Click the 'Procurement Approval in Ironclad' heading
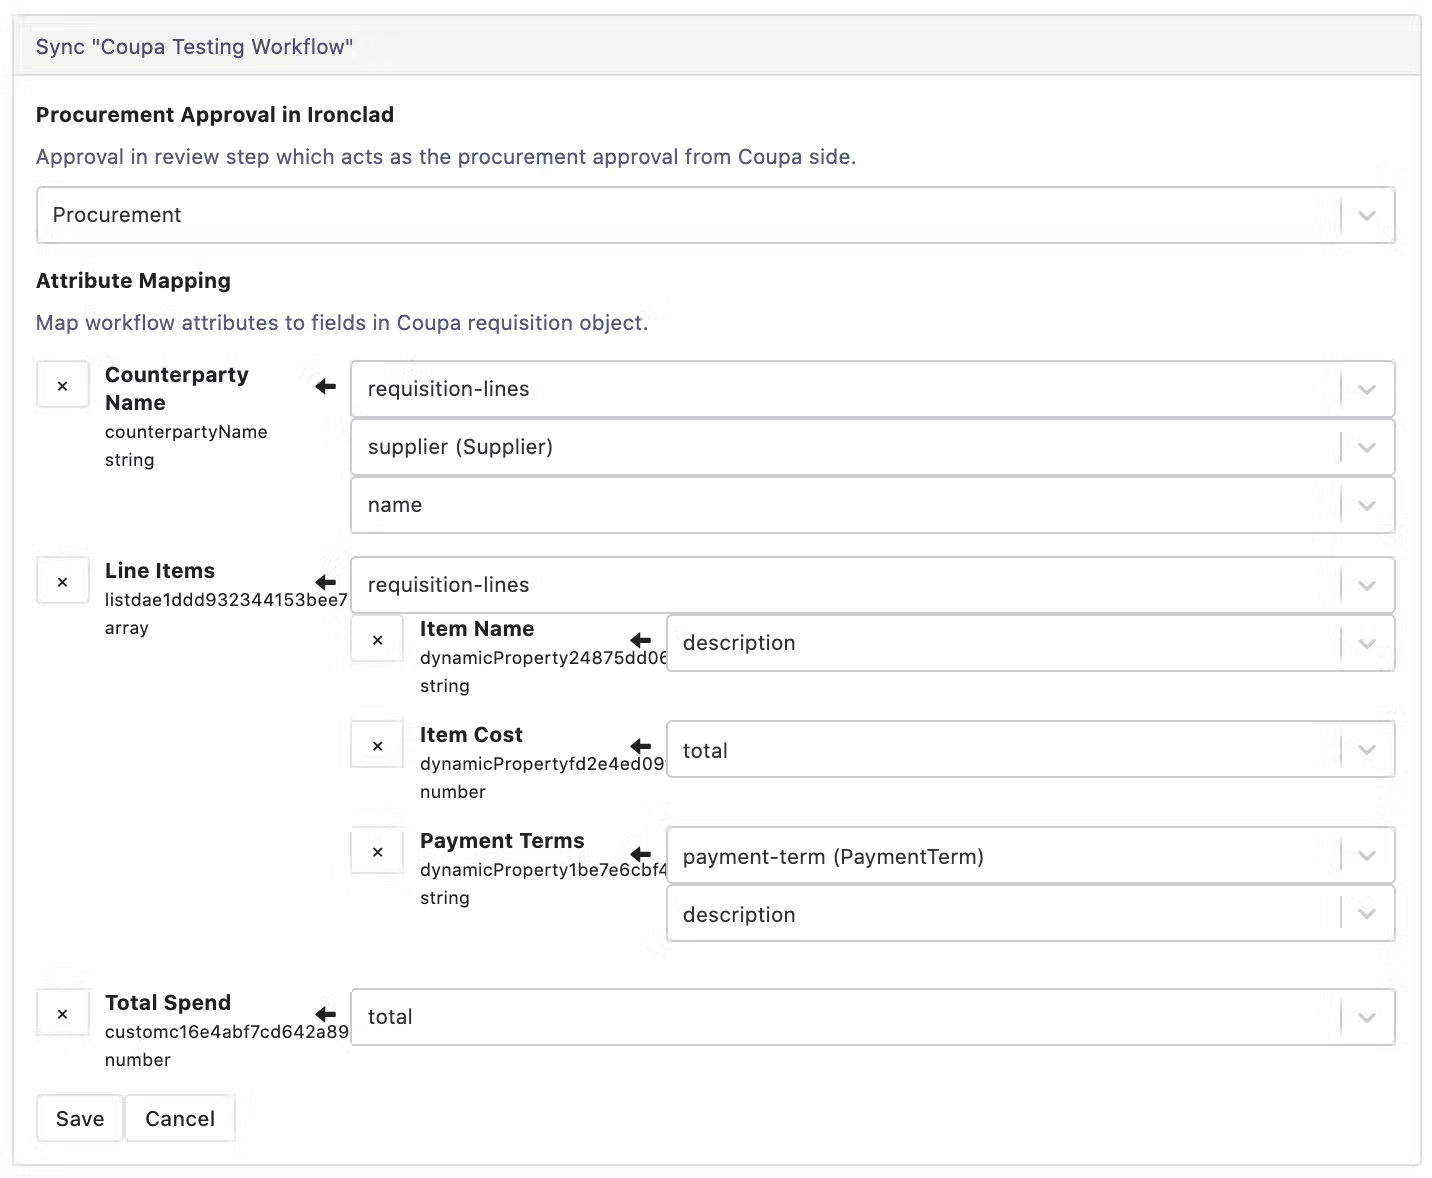The width and height of the screenshot is (1432, 1178). point(215,115)
